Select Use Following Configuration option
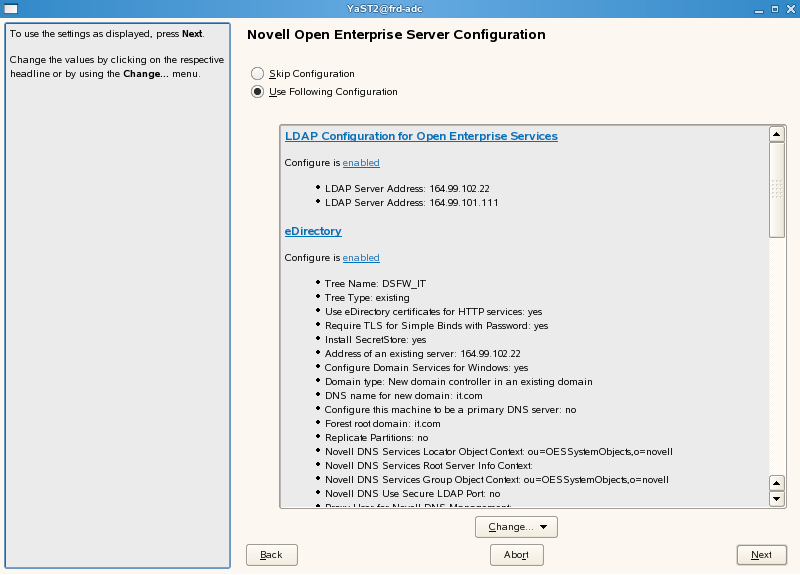 point(258,92)
